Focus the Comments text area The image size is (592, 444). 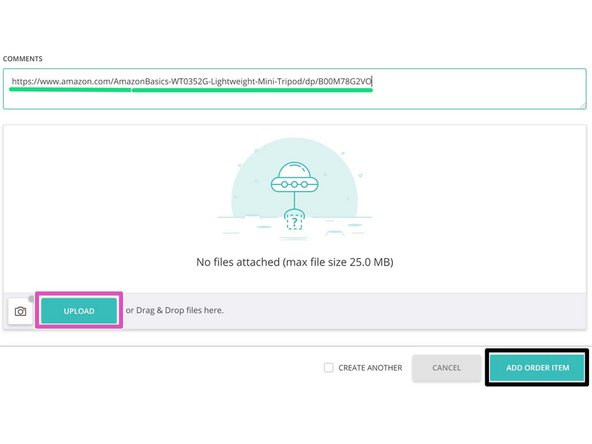[x=294, y=89]
